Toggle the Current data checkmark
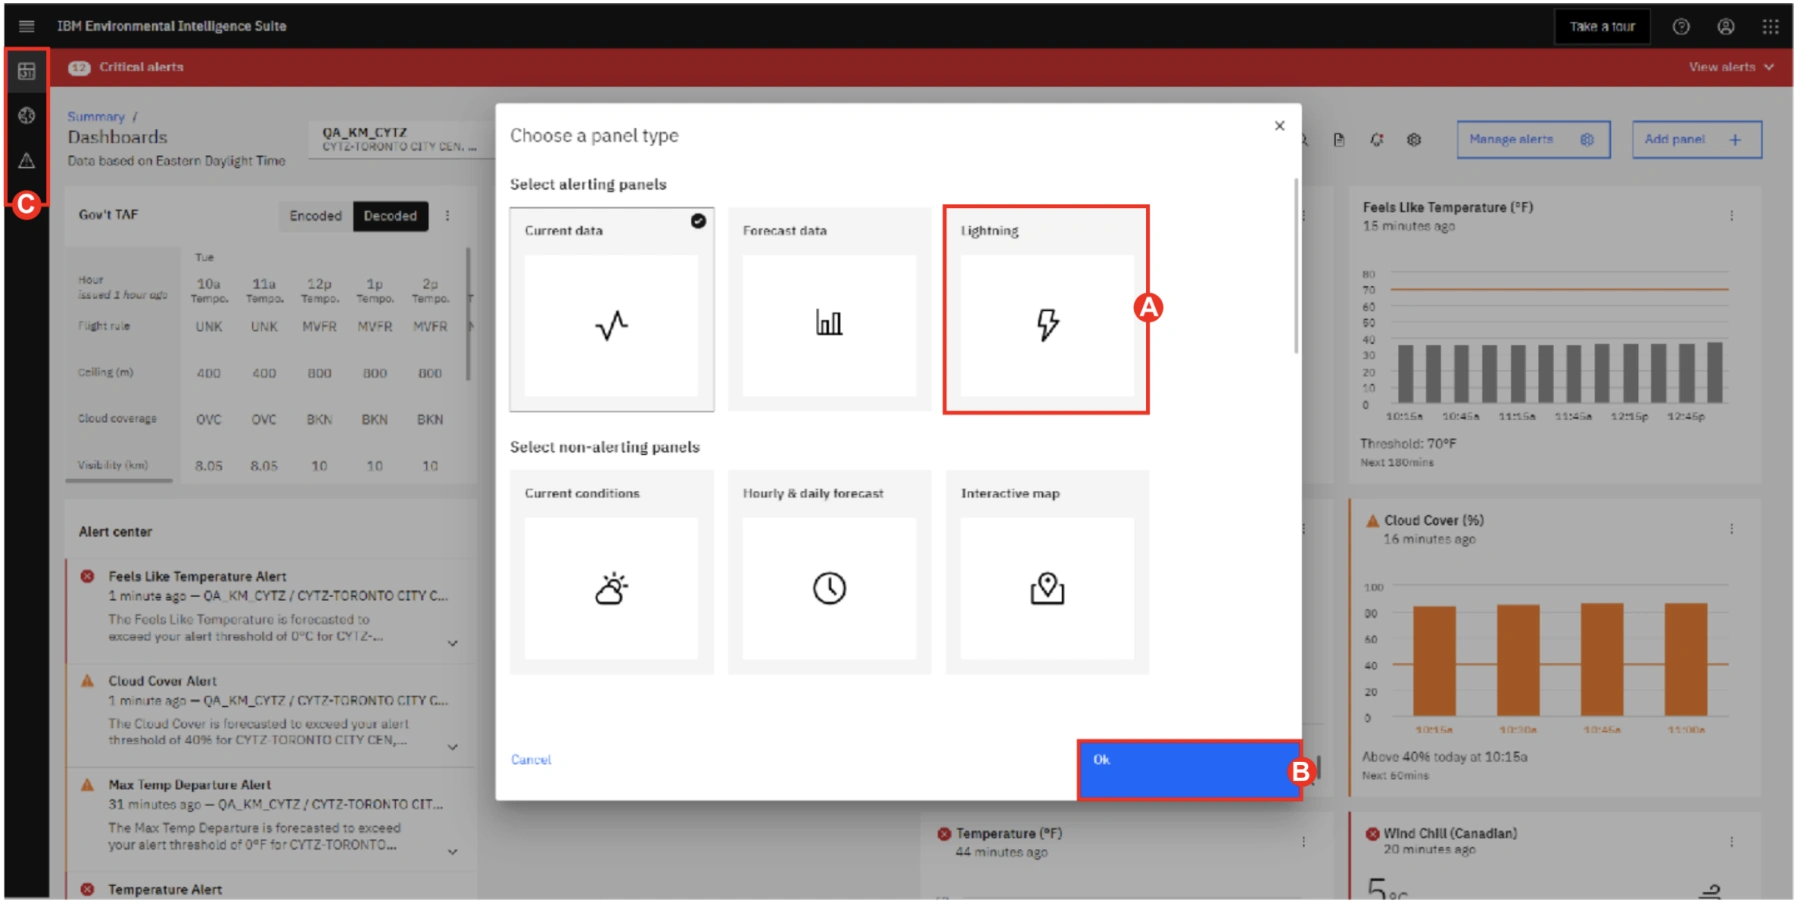 [698, 221]
